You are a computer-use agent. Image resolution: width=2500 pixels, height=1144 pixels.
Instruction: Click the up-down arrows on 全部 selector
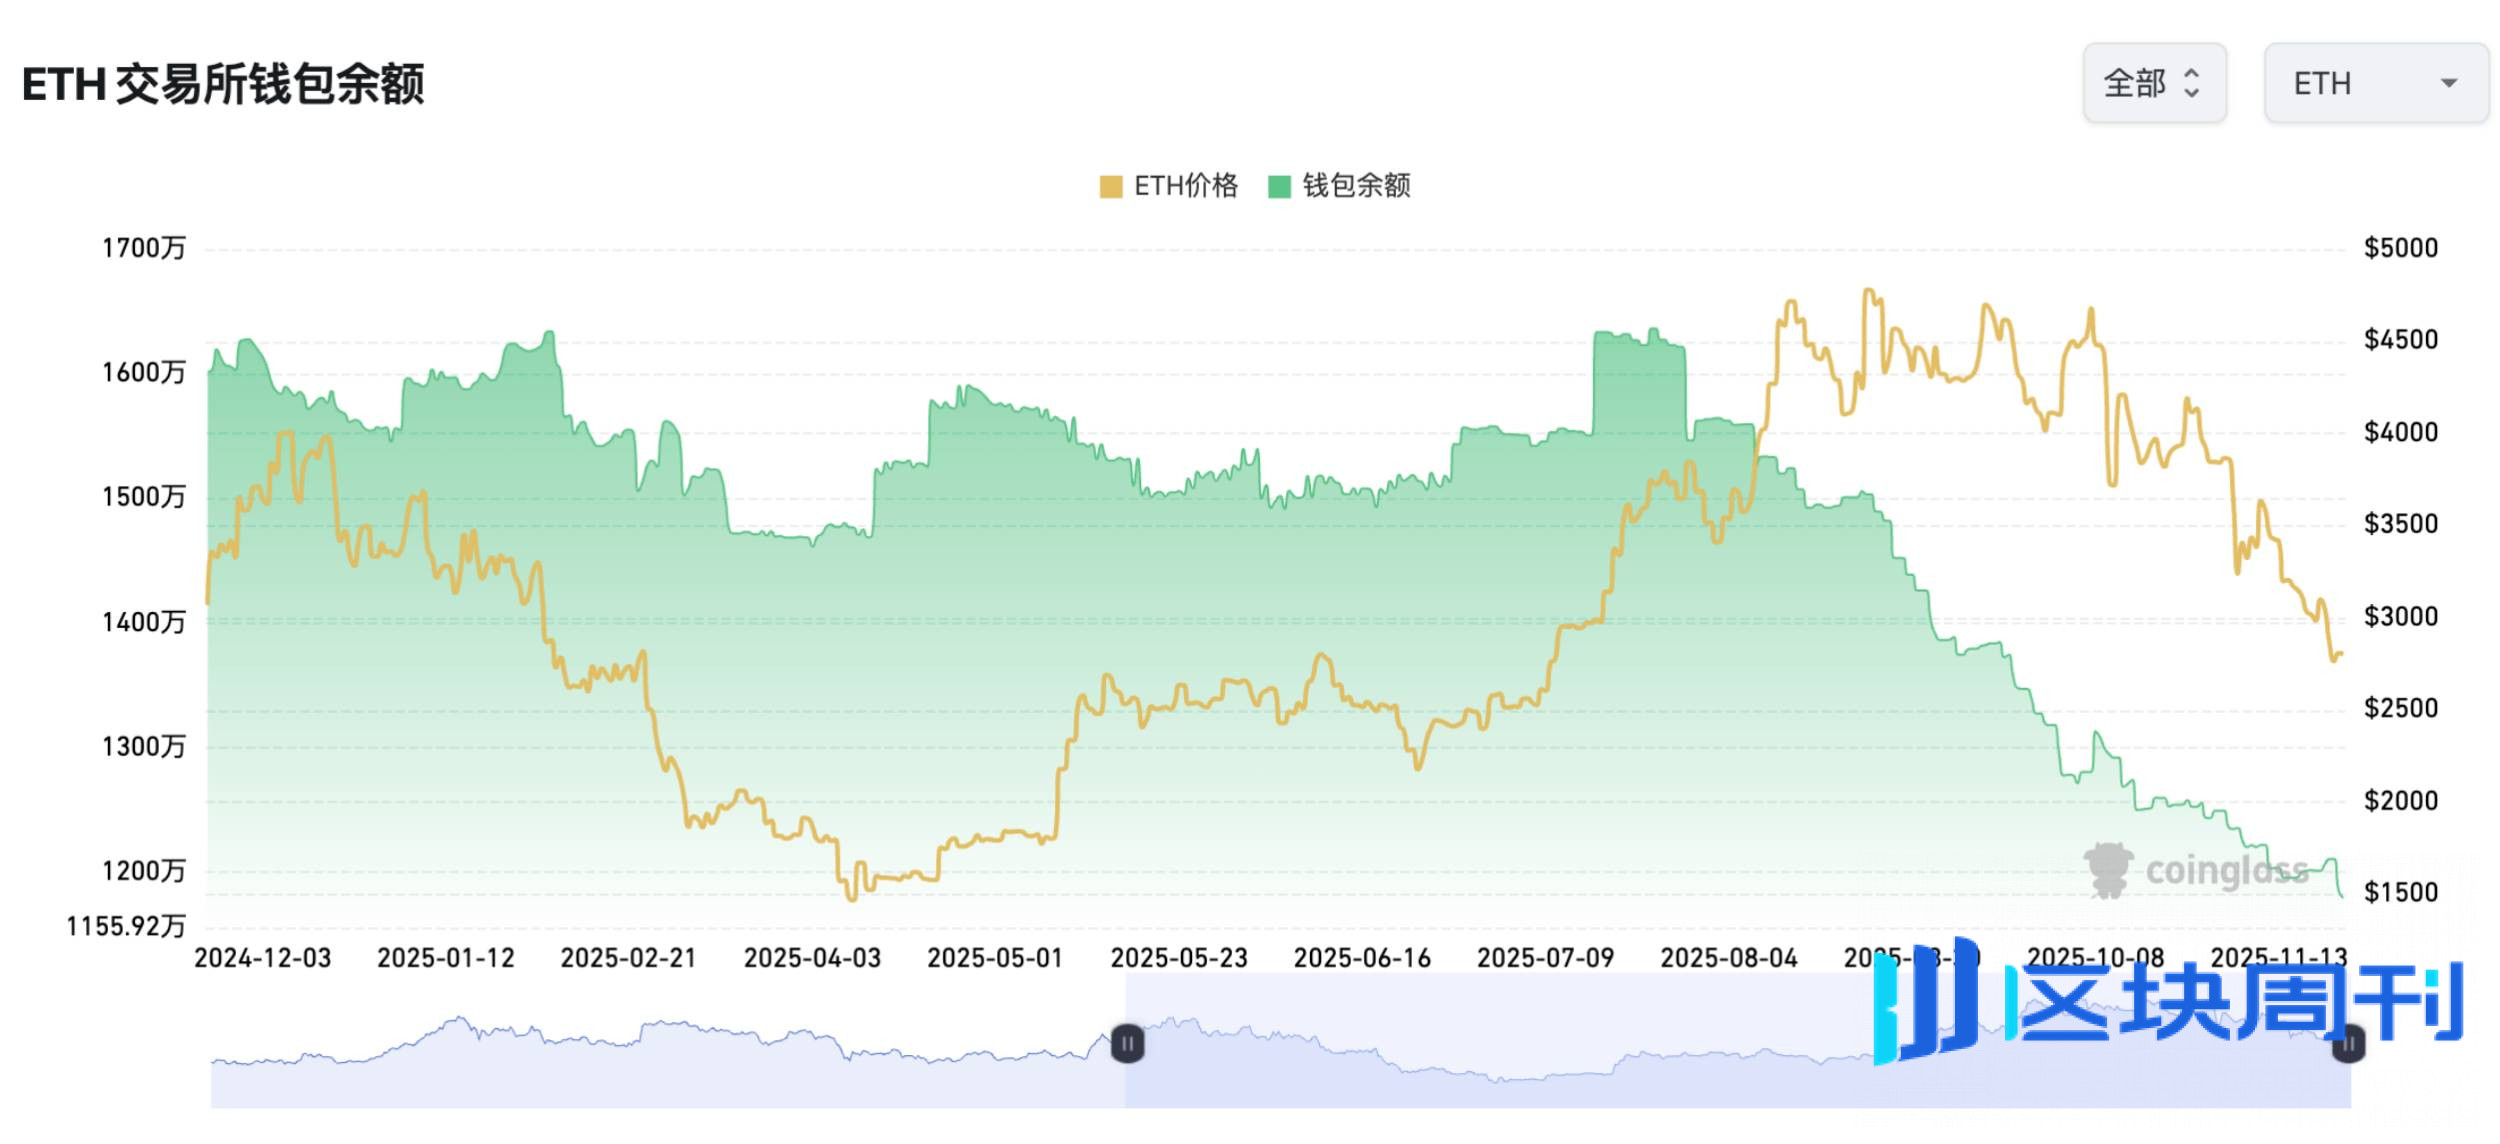click(x=2191, y=83)
